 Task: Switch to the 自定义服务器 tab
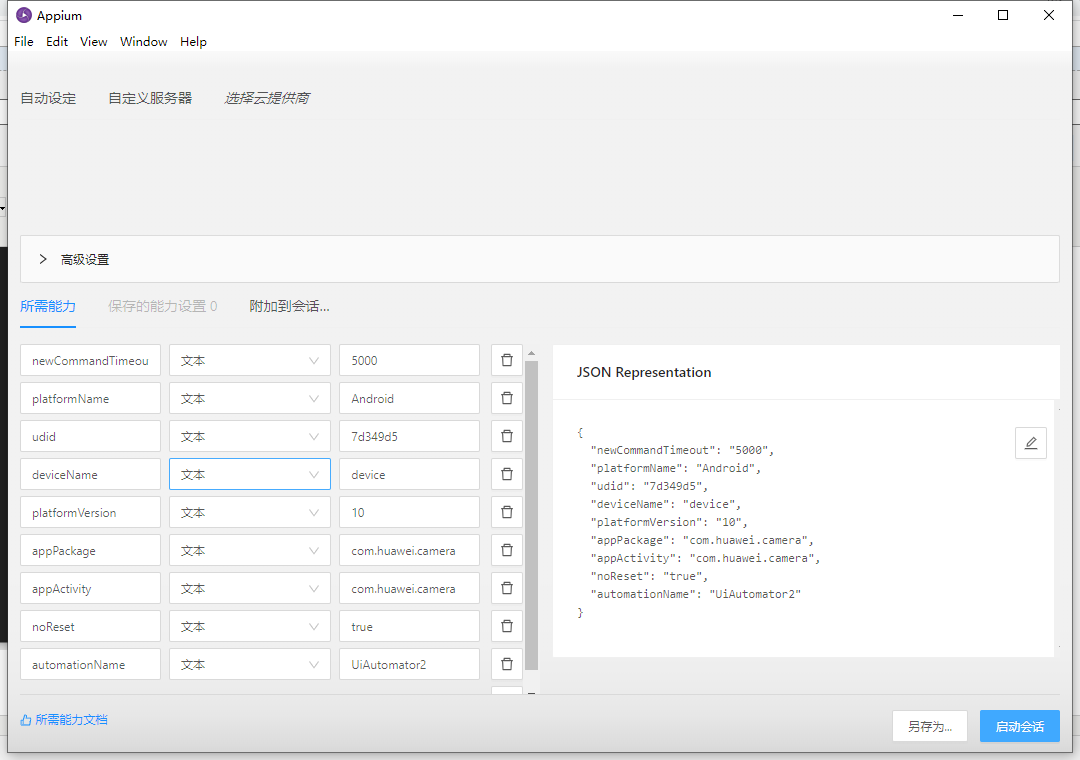tap(149, 98)
